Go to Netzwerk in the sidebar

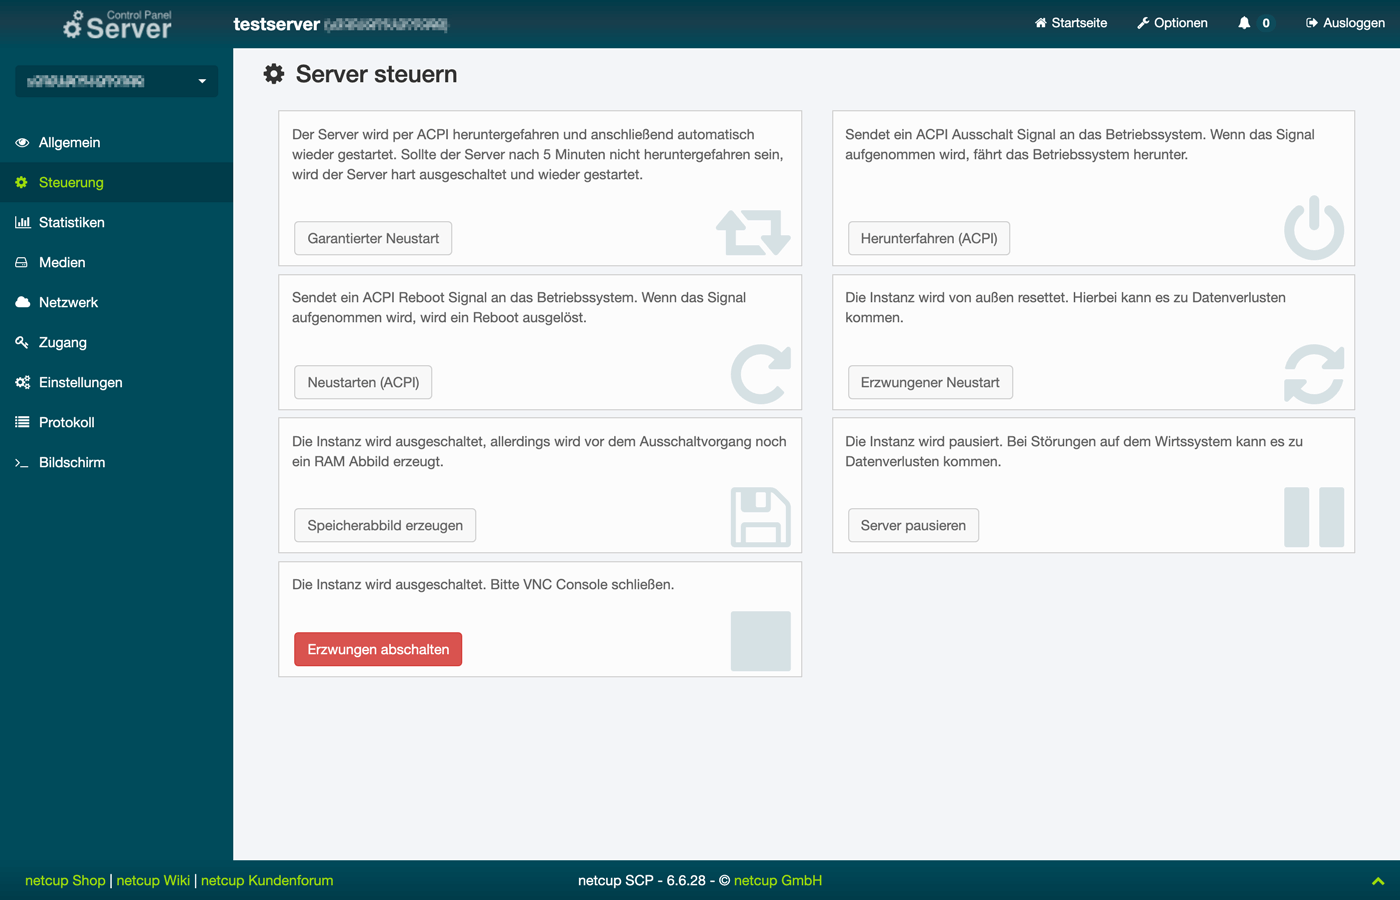68,302
